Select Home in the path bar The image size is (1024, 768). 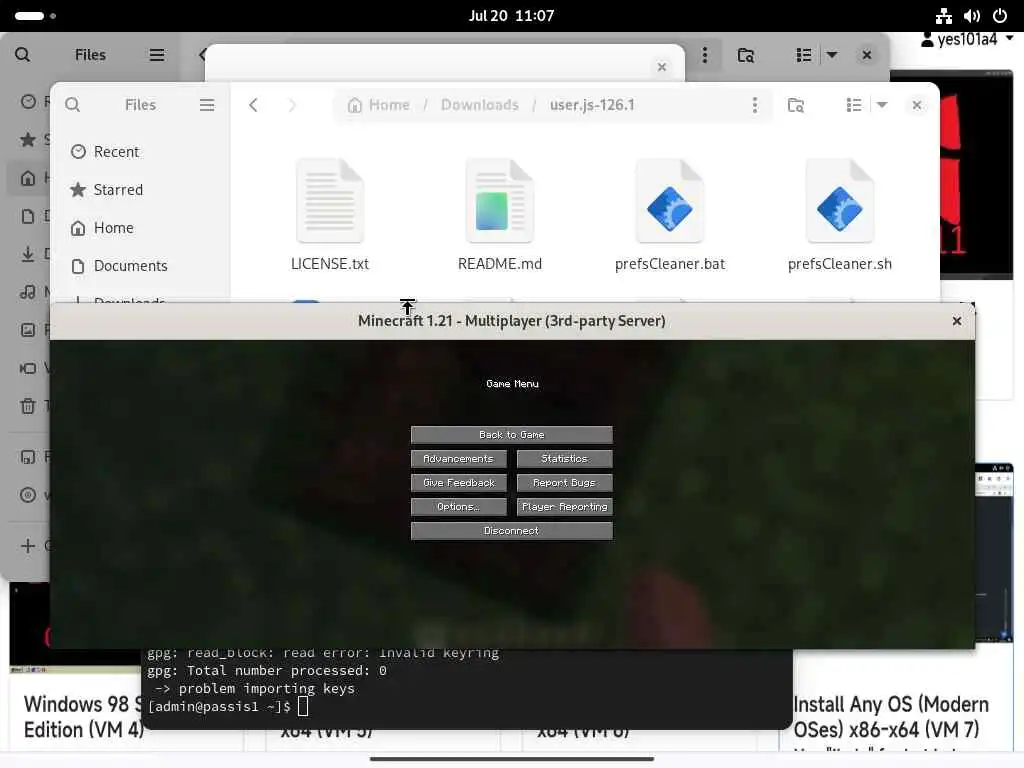pos(379,104)
